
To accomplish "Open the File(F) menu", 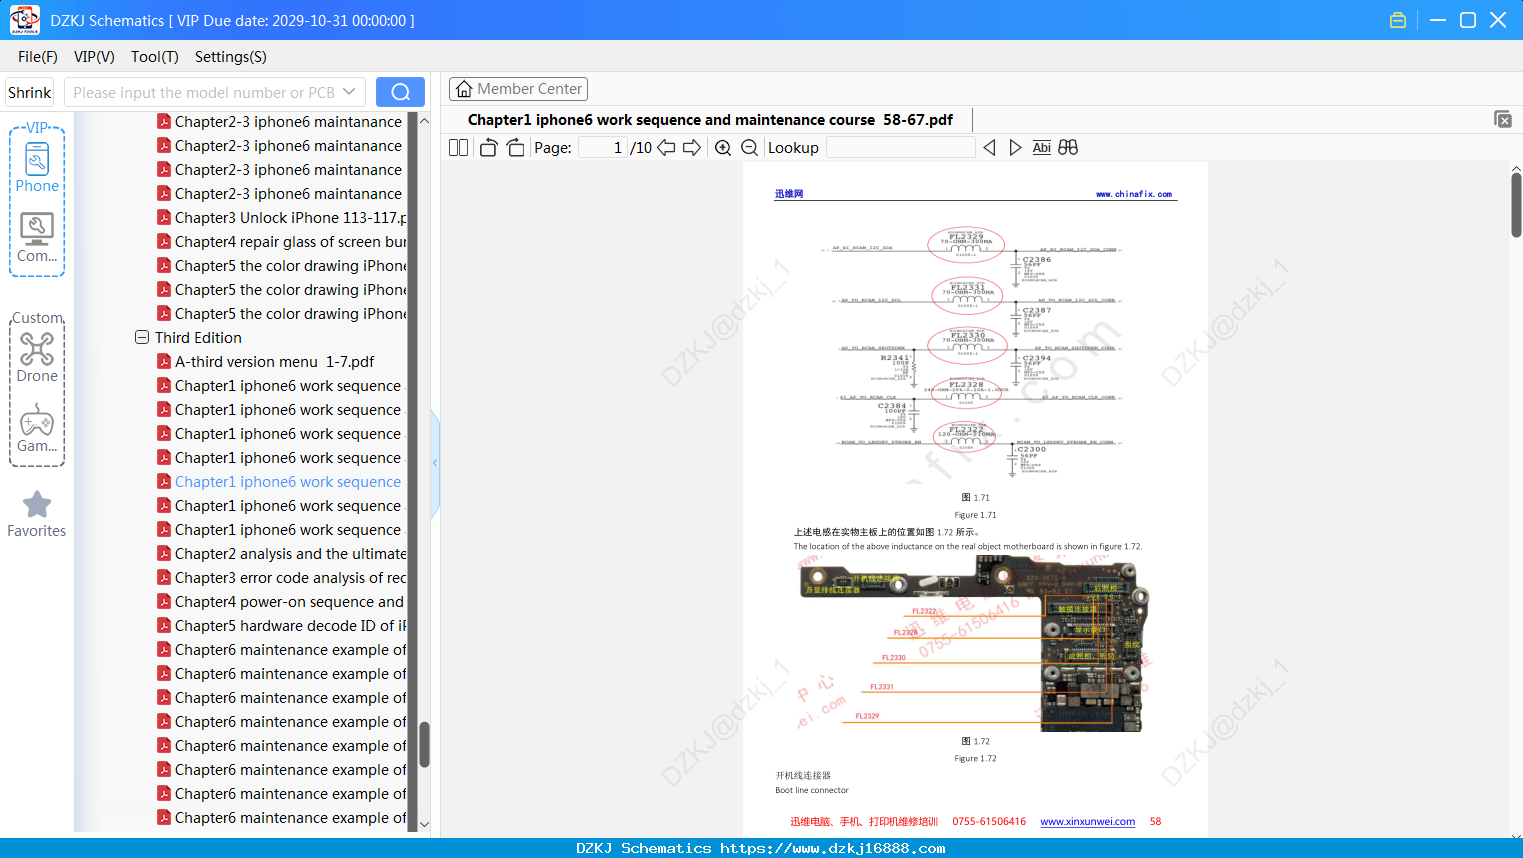I will click(38, 57).
